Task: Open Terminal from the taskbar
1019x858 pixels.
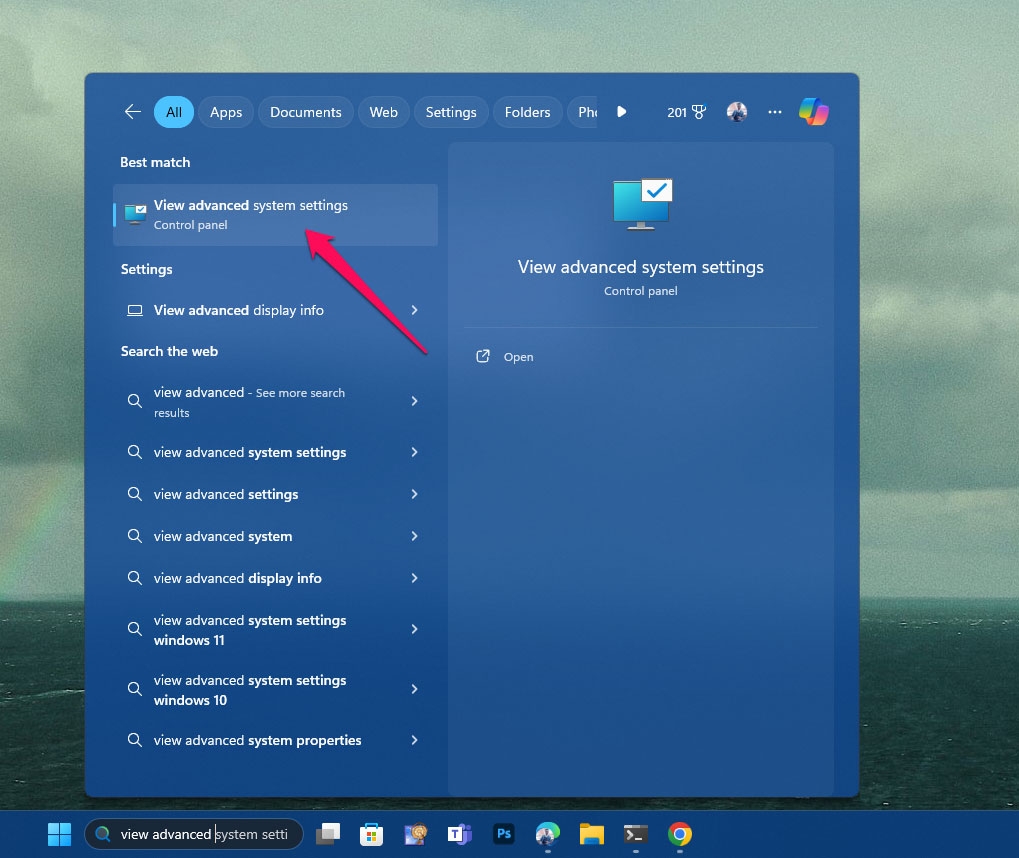Action: pyautogui.click(x=636, y=834)
